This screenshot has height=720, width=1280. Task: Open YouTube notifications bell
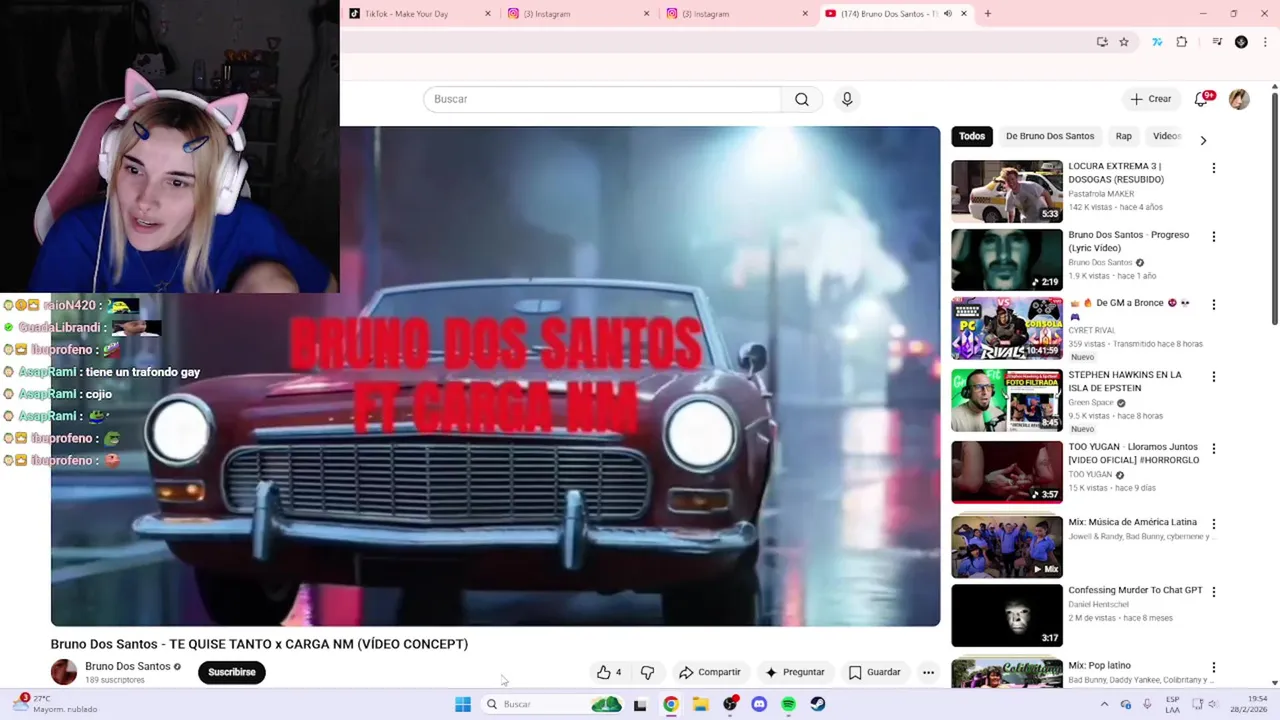coord(1201,99)
